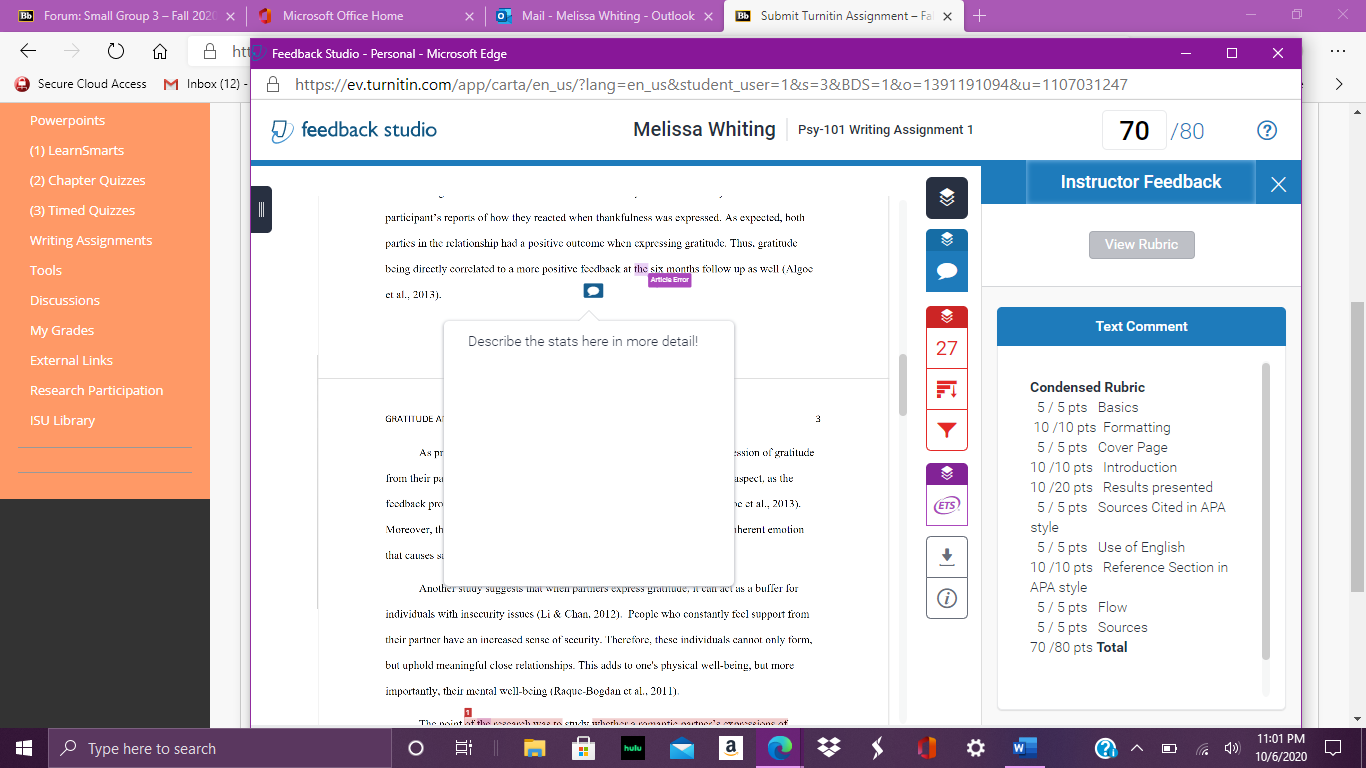Open the Windows notification center
The height and width of the screenshot is (768, 1366).
(x=1331, y=748)
